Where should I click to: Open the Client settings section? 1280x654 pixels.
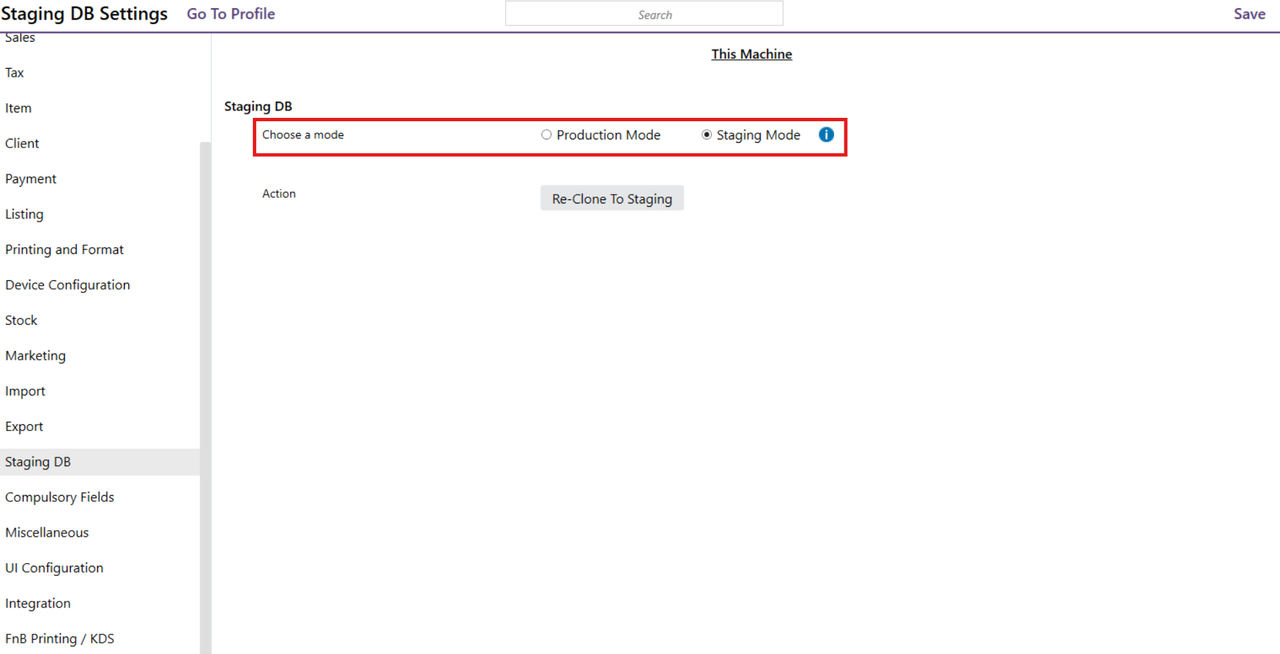(x=22, y=143)
